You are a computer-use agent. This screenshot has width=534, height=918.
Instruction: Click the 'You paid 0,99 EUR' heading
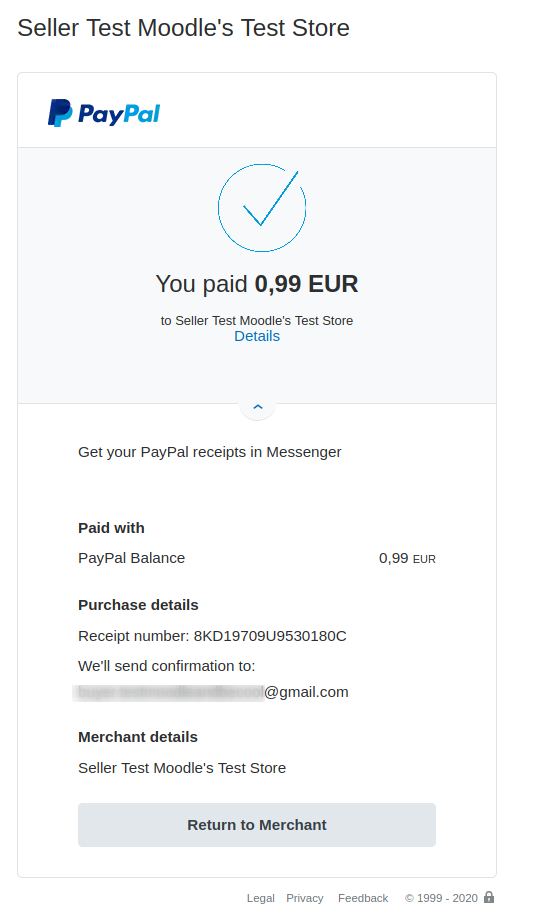(x=257, y=284)
